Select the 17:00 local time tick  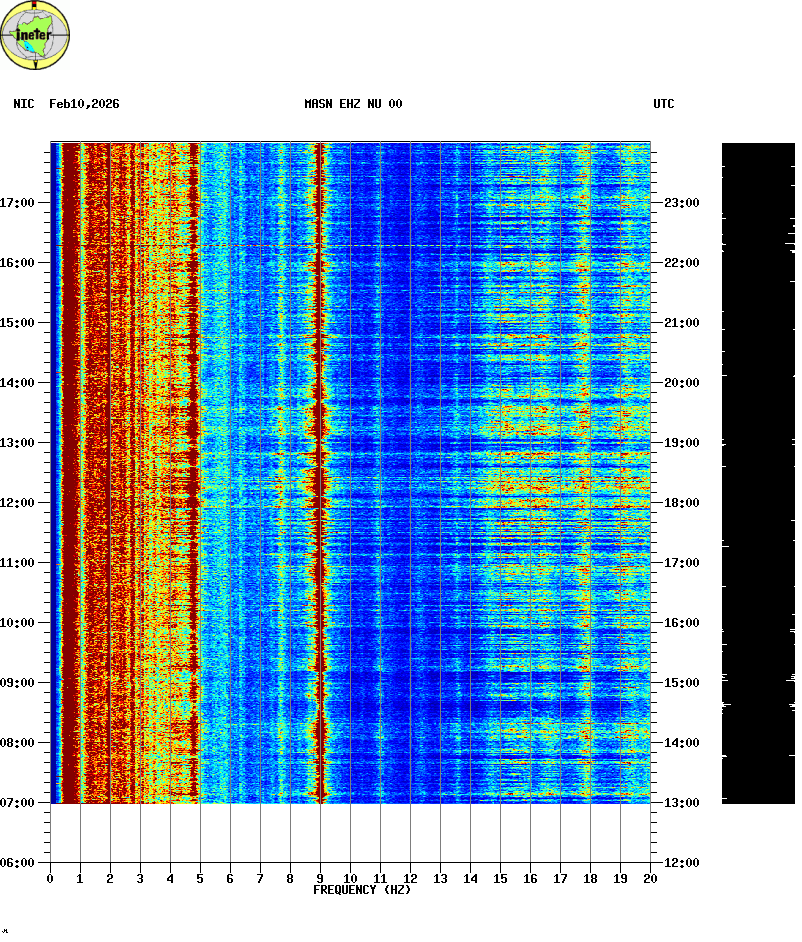point(17,203)
